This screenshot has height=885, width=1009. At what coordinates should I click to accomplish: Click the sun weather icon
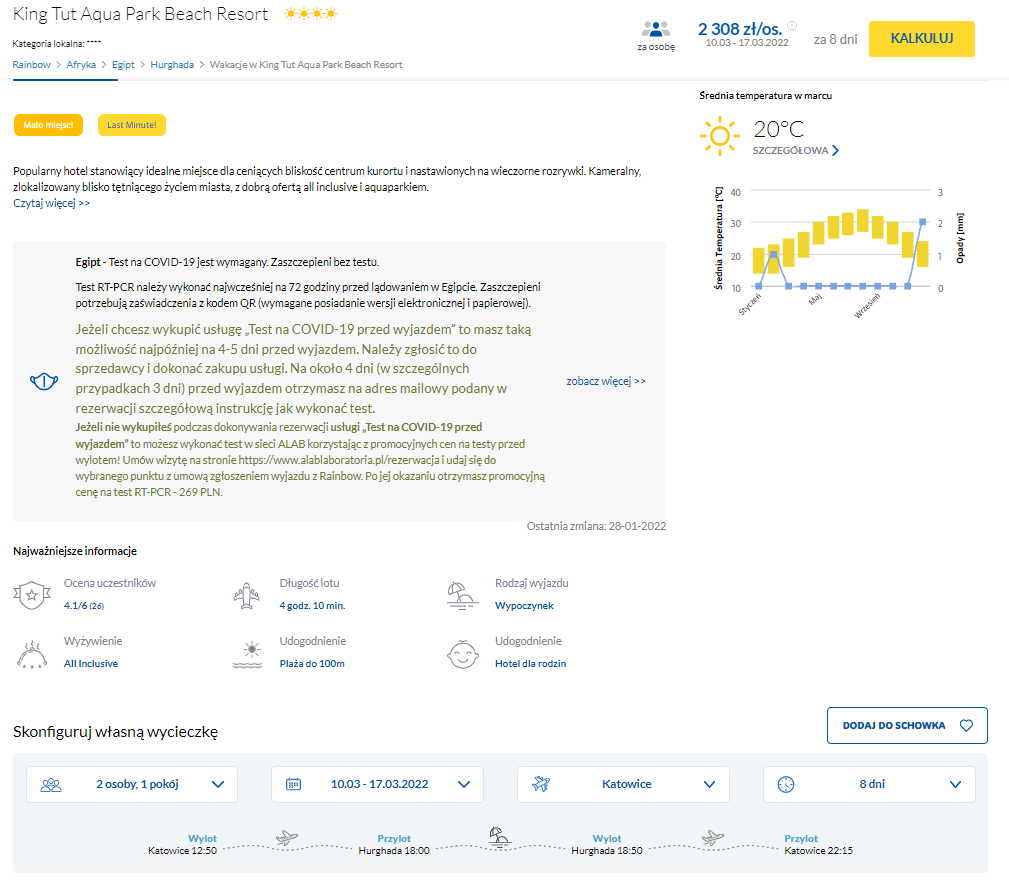pos(719,136)
